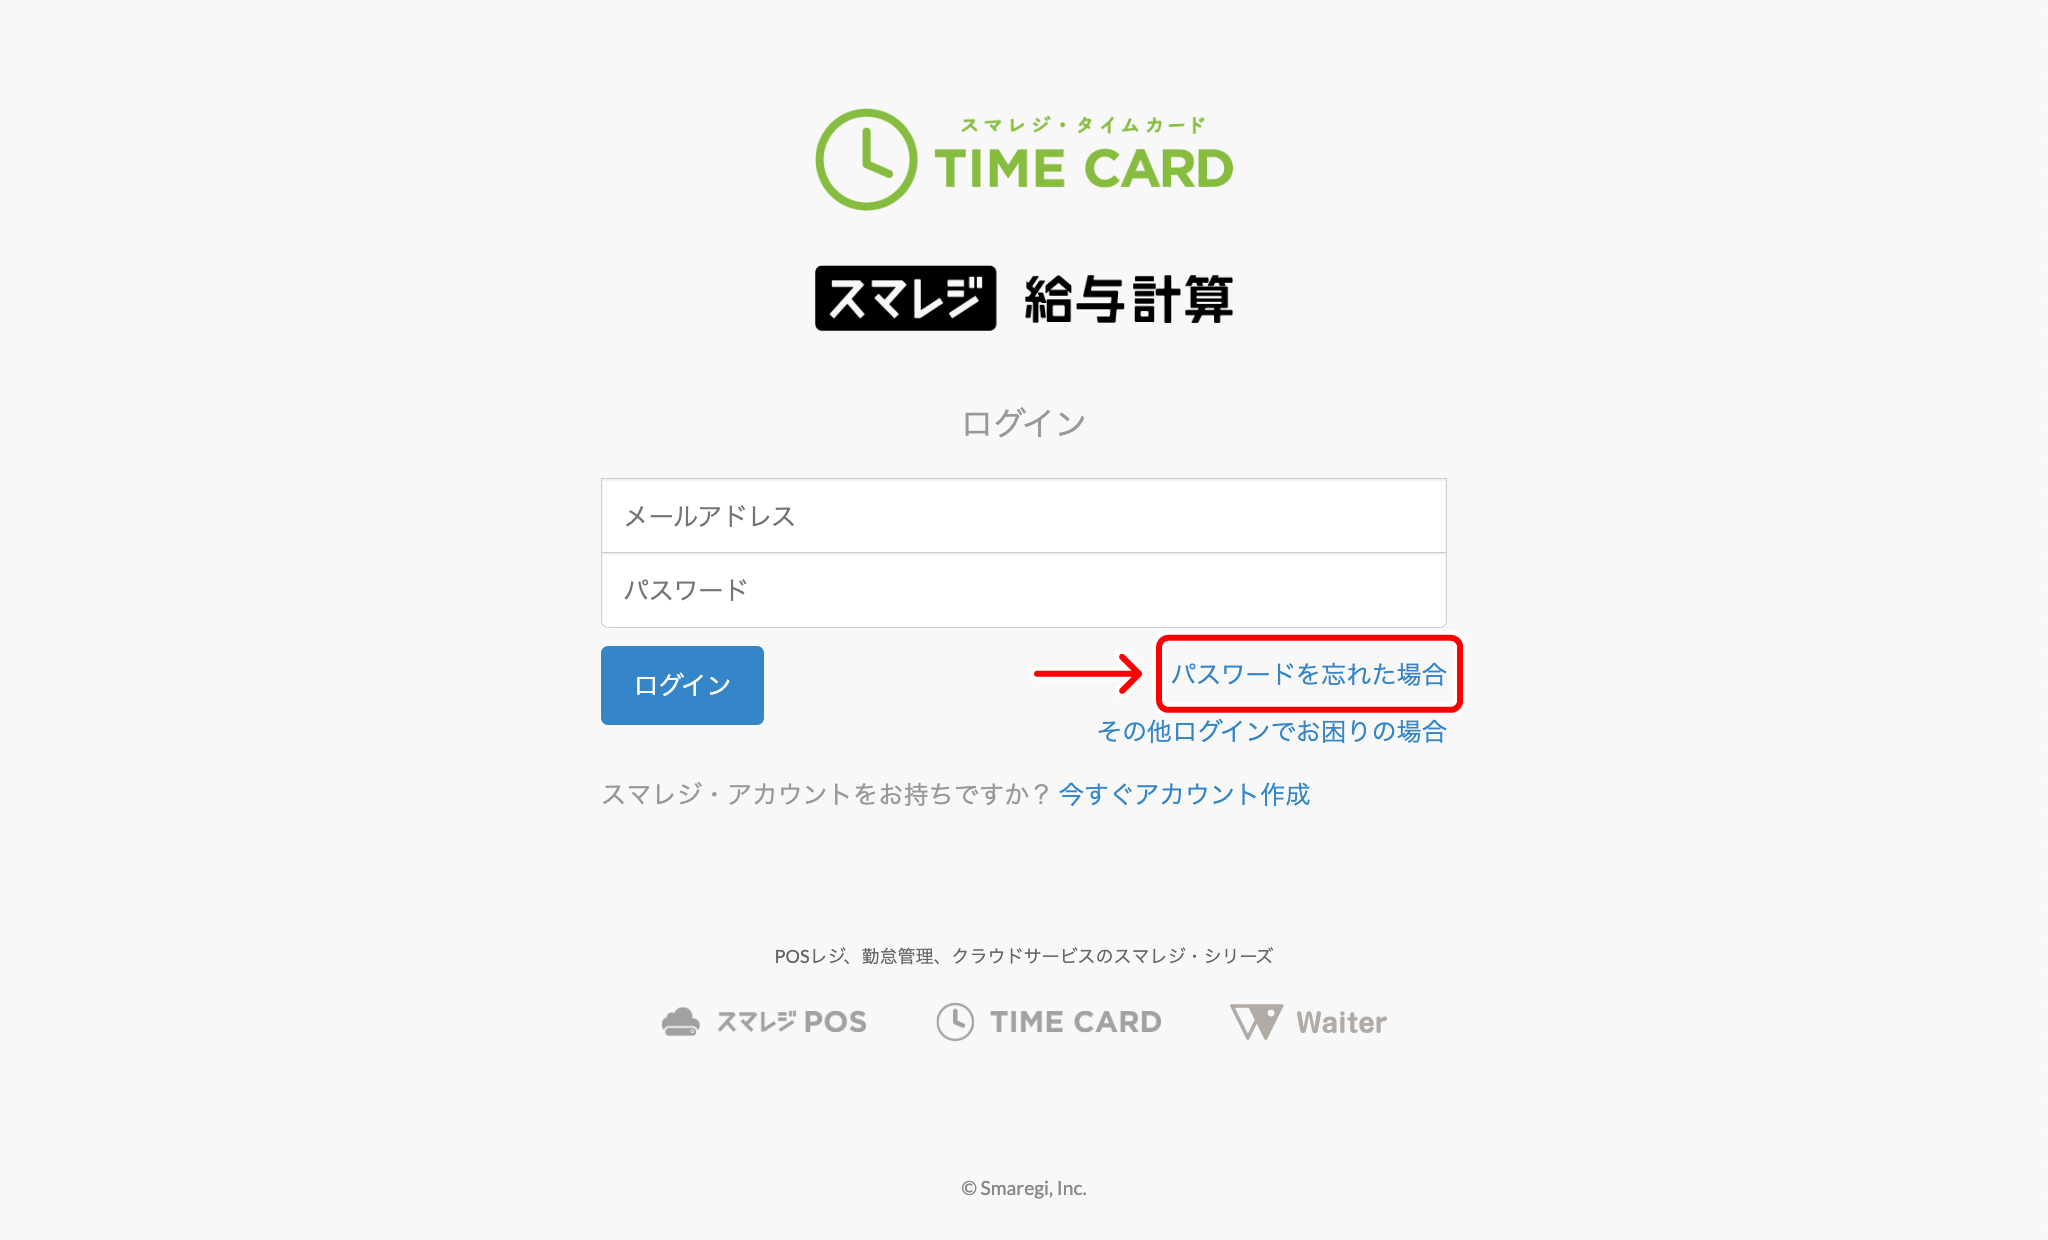2048x1240 pixels.
Task: Click the © Smaregi, Inc. footer text
Action: pos(1023,1188)
